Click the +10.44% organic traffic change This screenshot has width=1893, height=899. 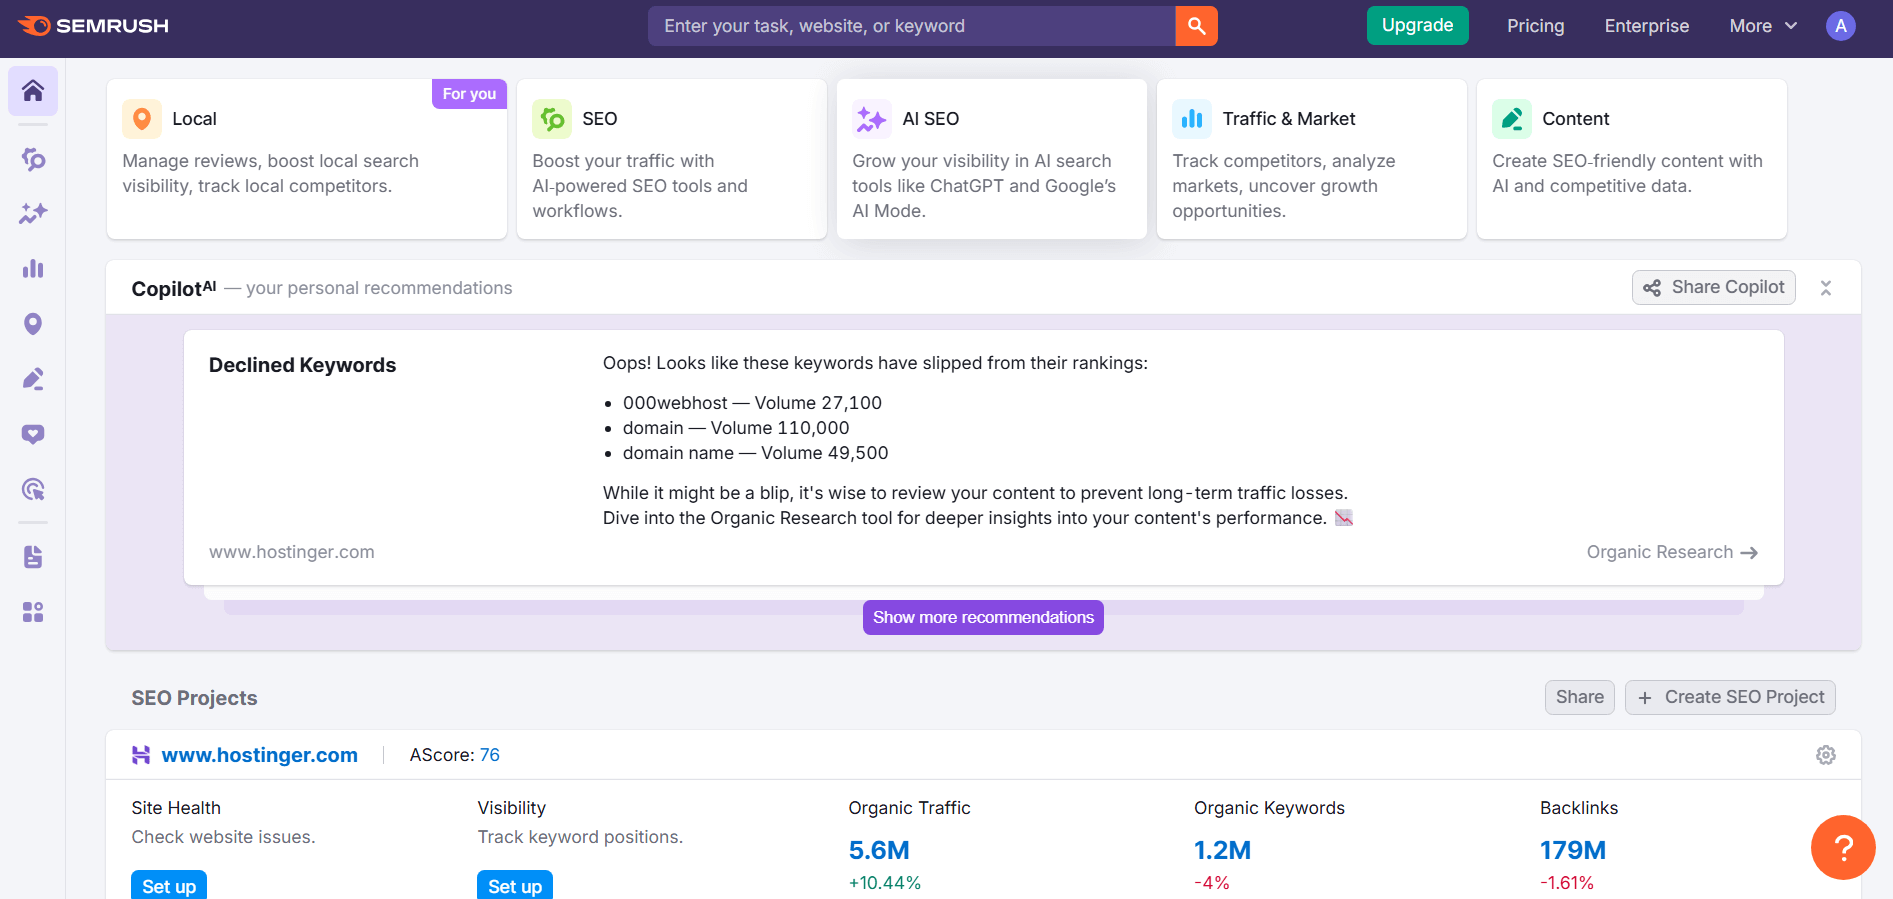point(885,883)
